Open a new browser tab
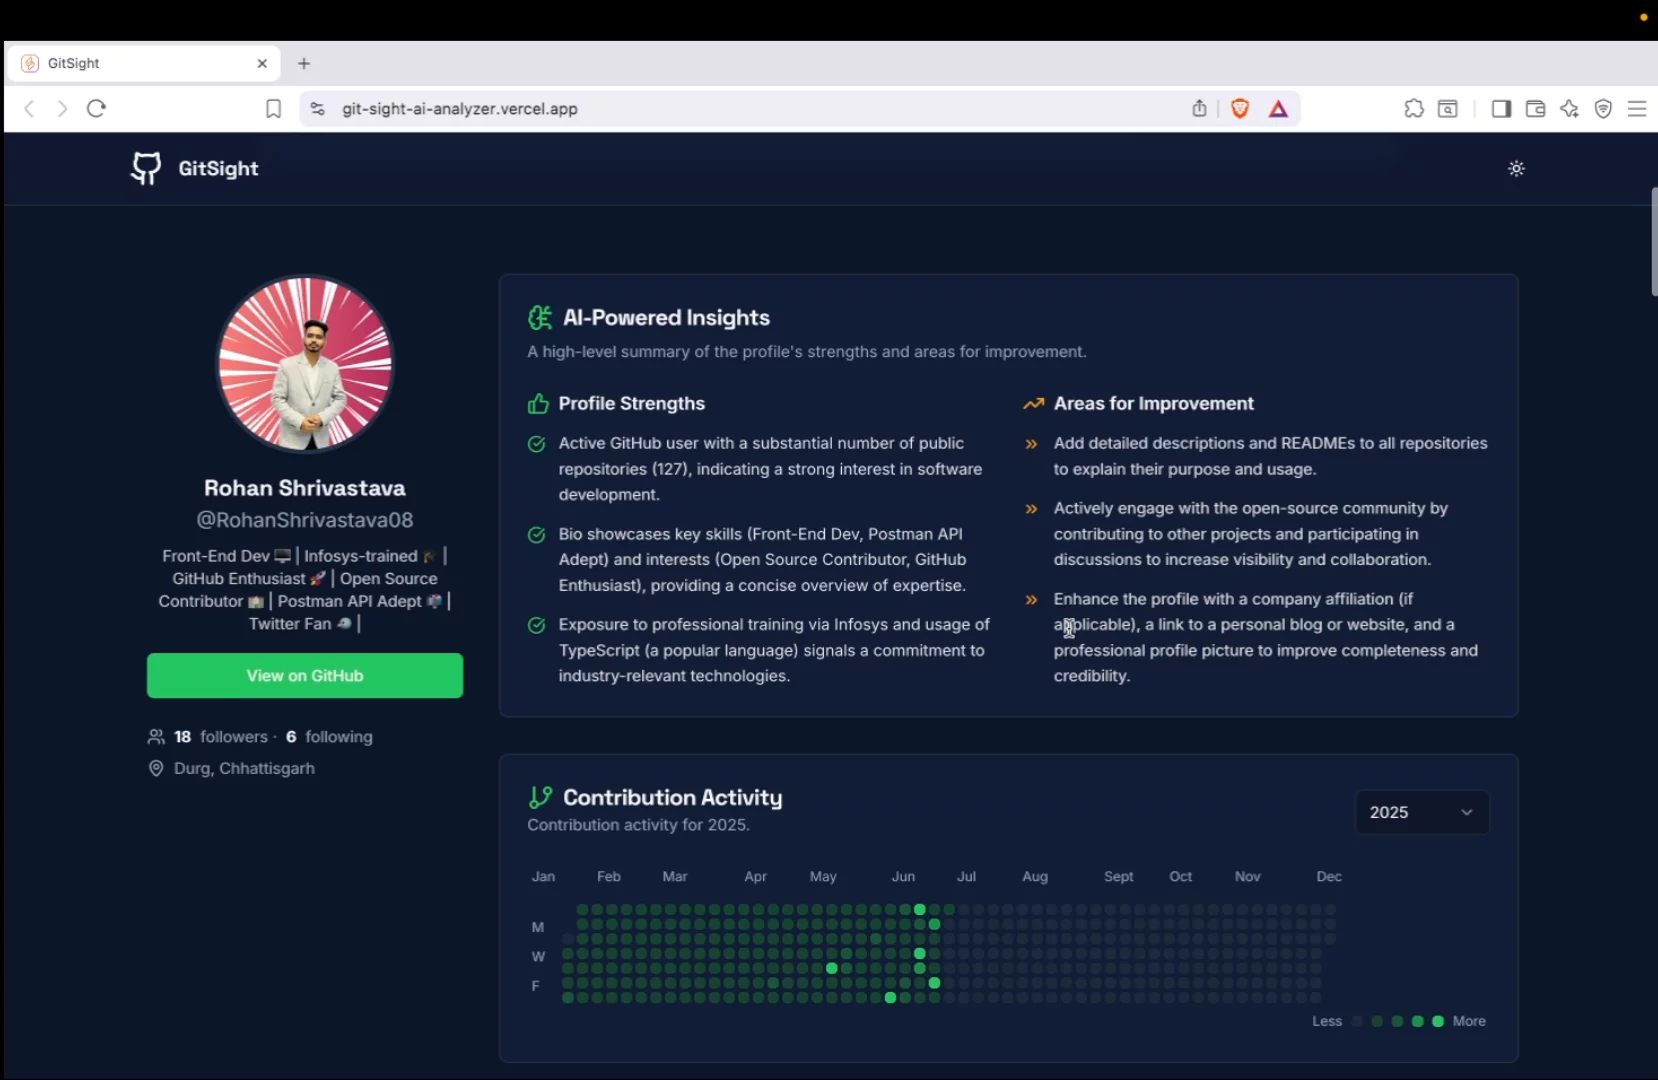The image size is (1658, 1080). tap(303, 63)
